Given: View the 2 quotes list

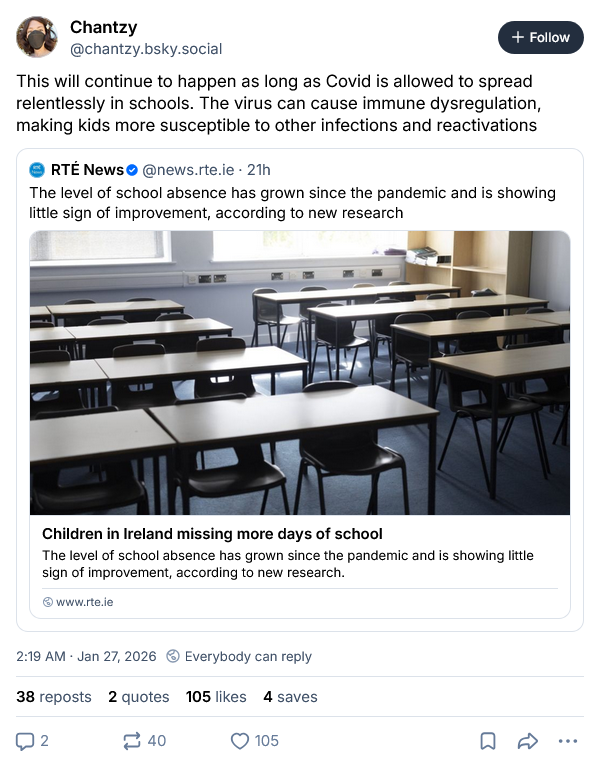Looking at the screenshot, I should (138, 697).
